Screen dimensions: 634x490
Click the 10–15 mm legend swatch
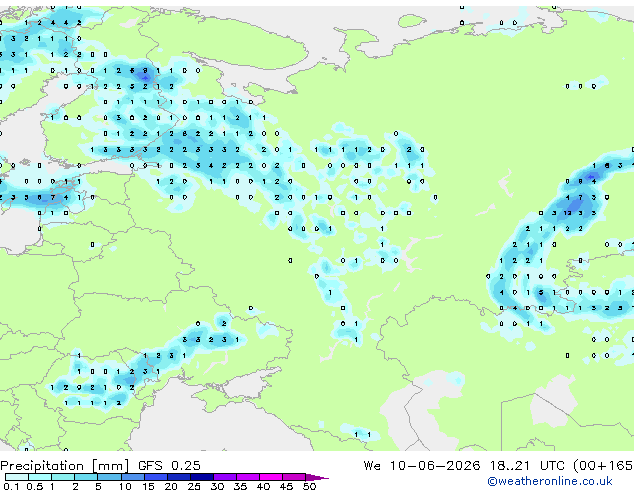coord(133,477)
